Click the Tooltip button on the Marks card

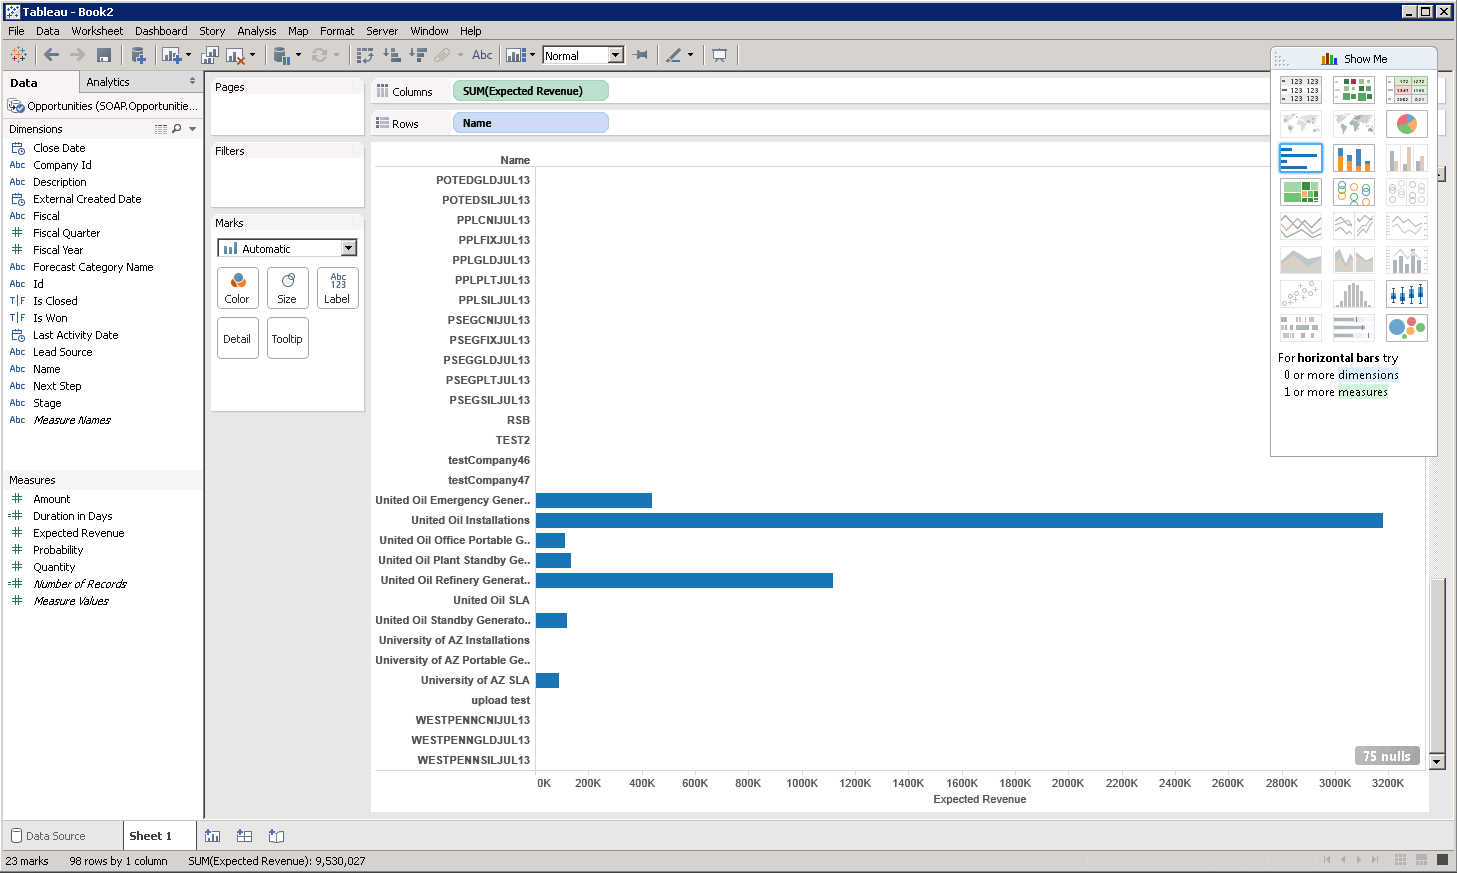tap(287, 338)
